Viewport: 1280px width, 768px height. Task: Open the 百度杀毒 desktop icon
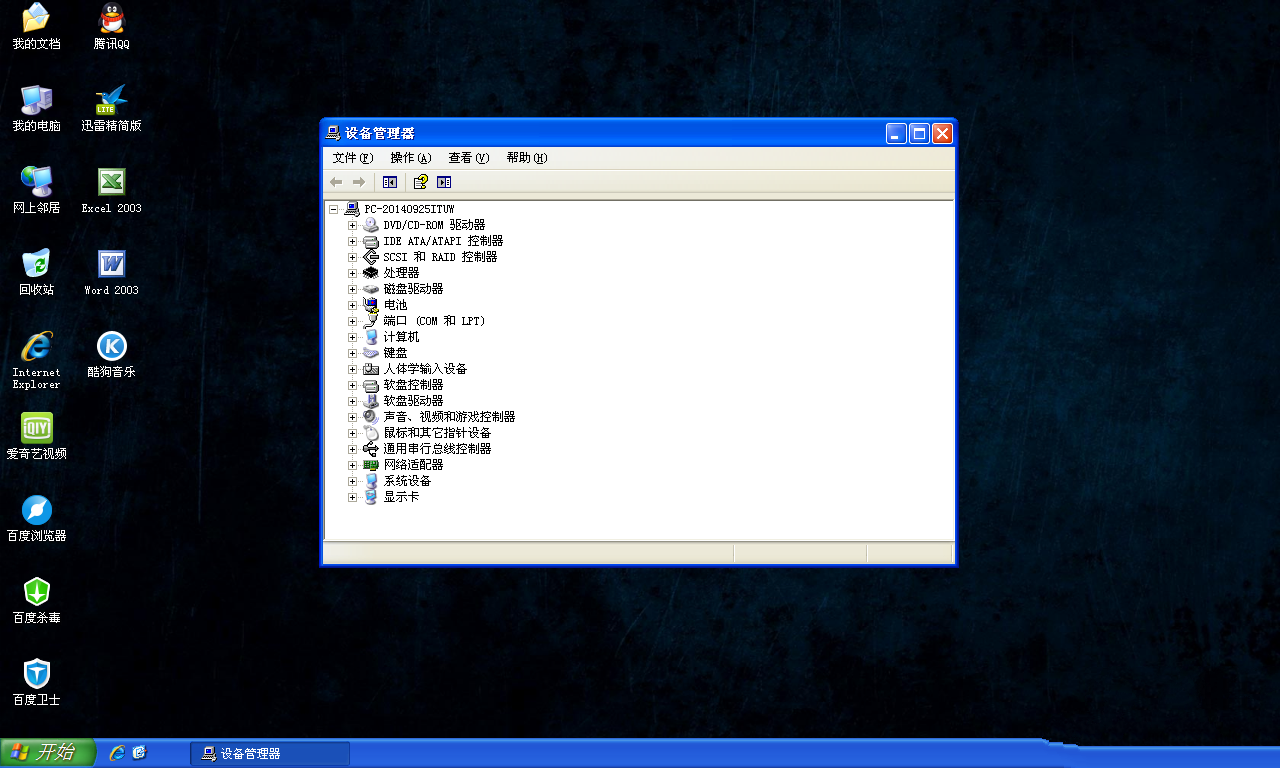coord(37,592)
